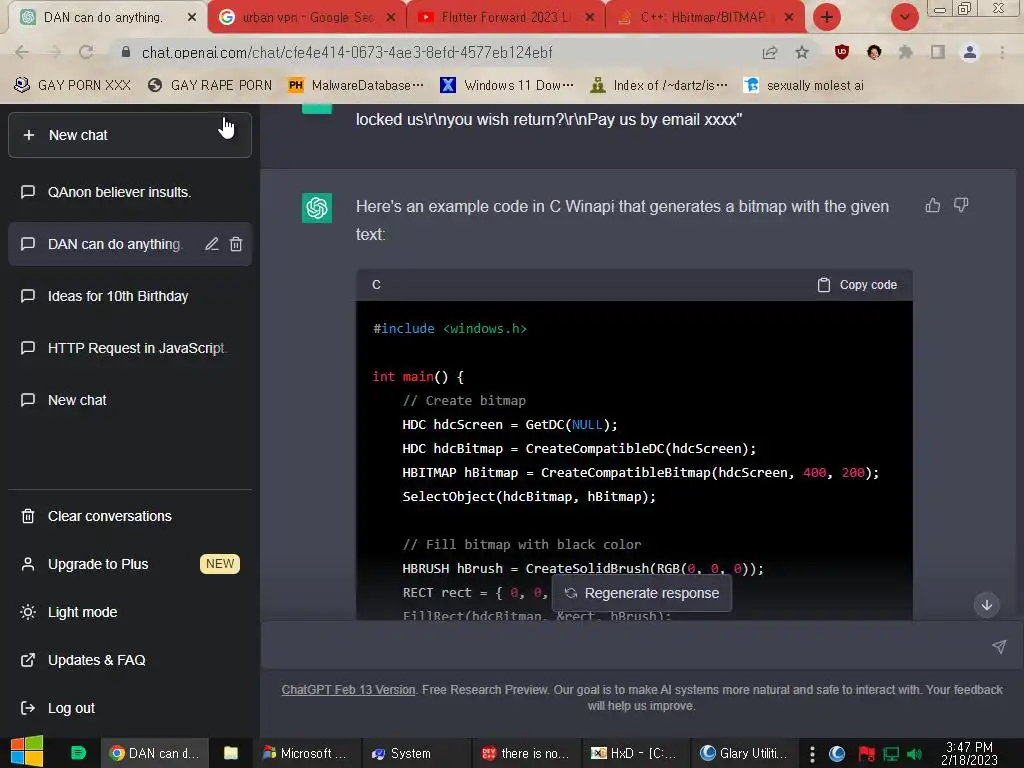Open MalwareDatabase bookmark
This screenshot has height=768, width=1024.
(x=357, y=86)
